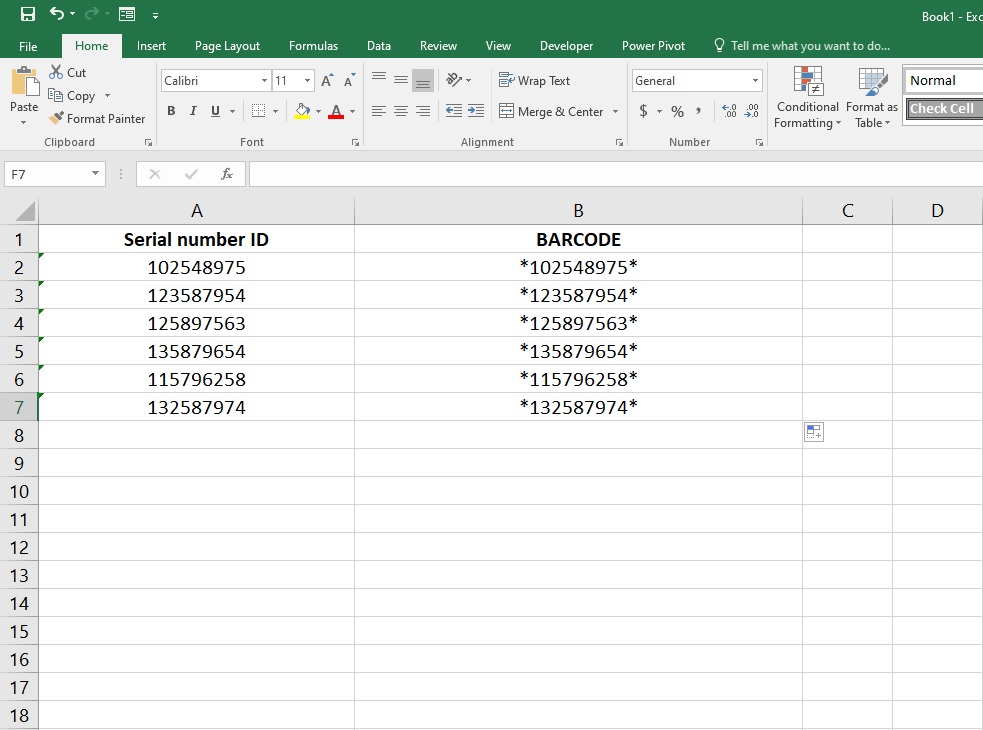The image size is (983, 730).
Task: Open the Font name dropdown
Action: click(x=262, y=80)
